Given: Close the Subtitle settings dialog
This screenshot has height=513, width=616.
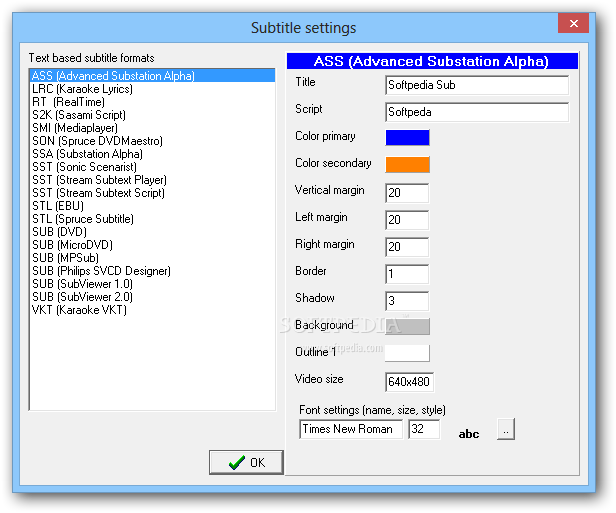Looking at the screenshot, I should click(574, 24).
